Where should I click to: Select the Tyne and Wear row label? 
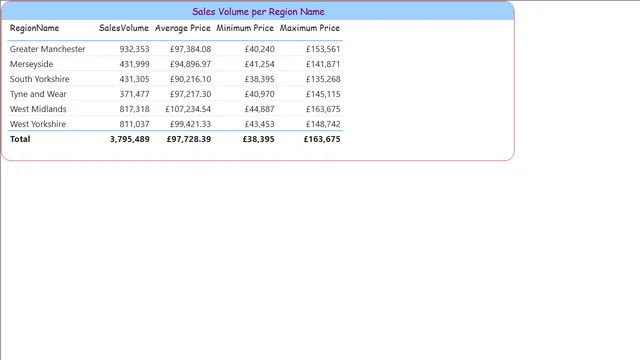coord(38,94)
